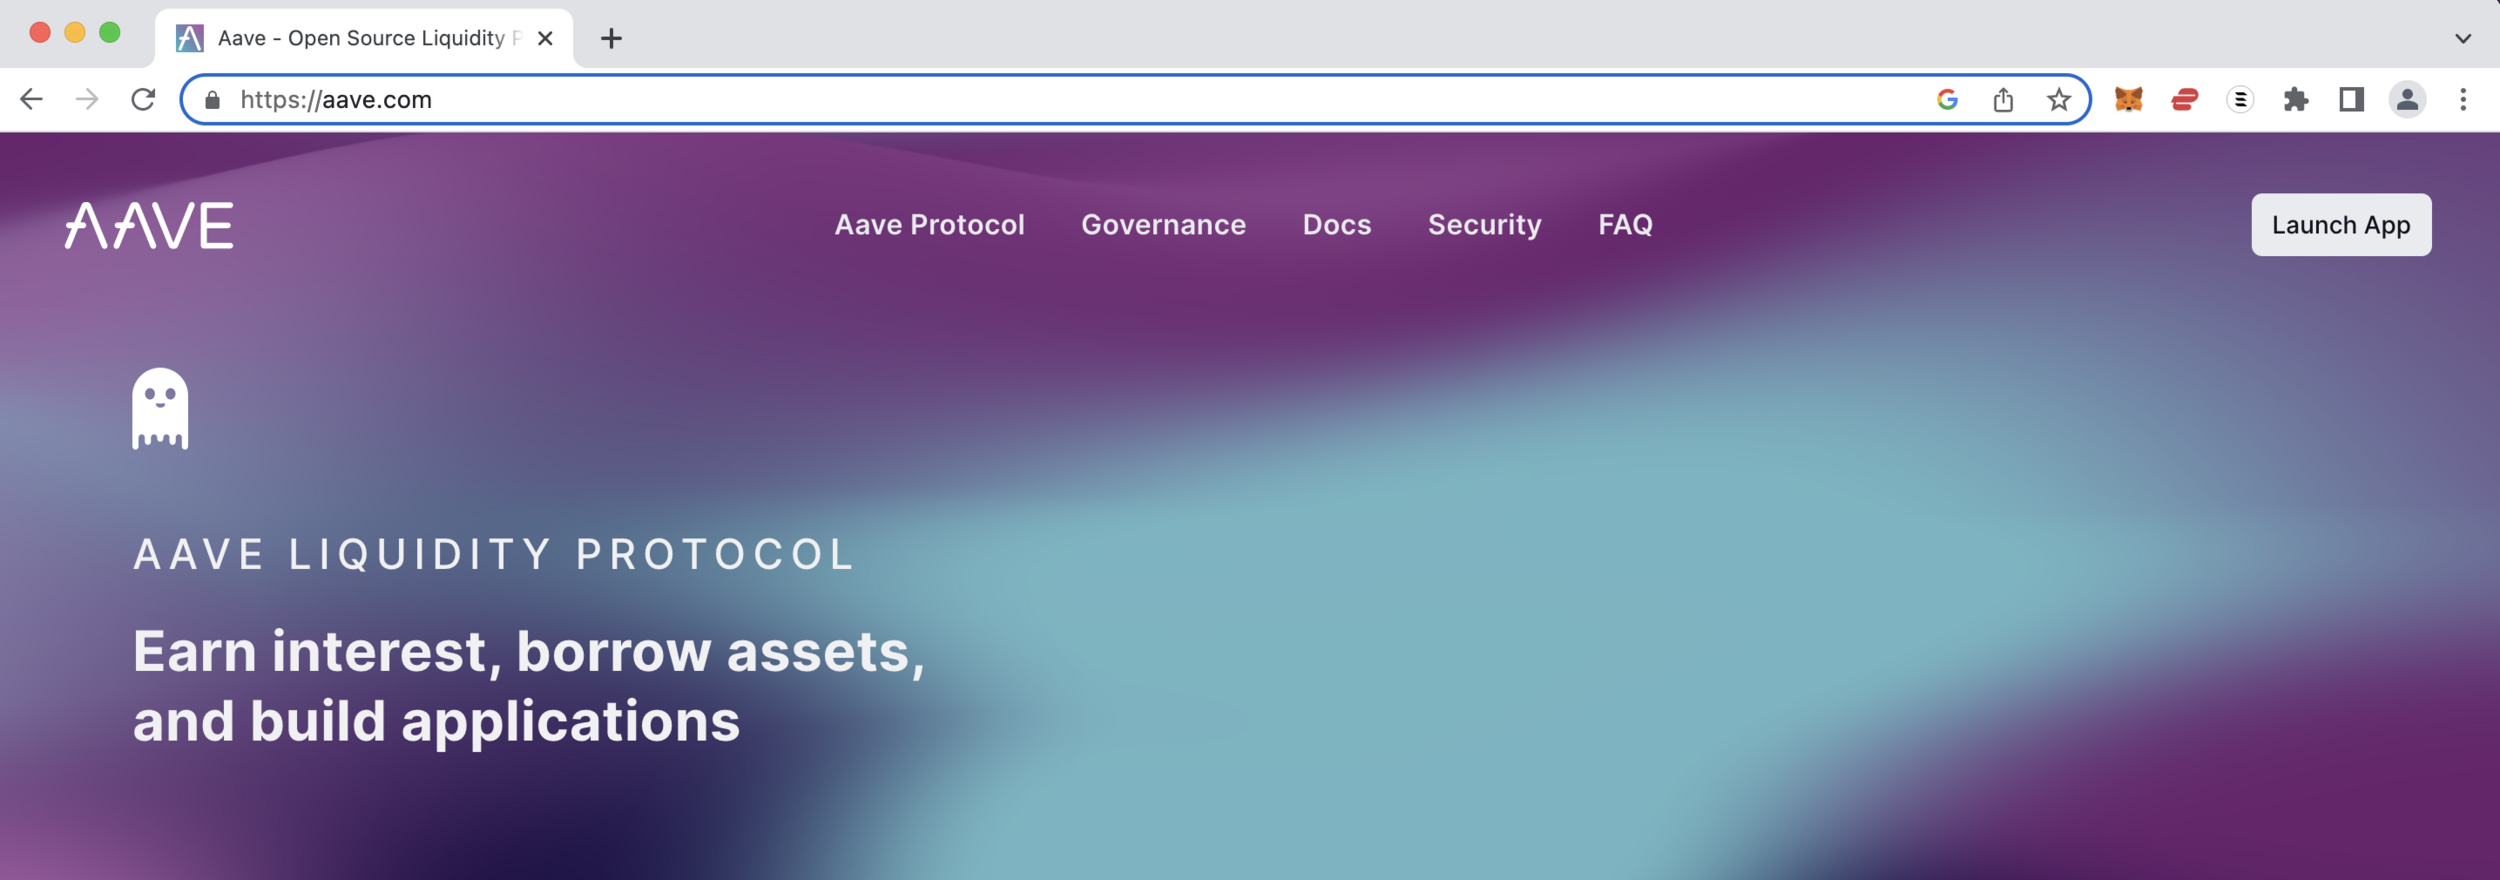Click the lock icon in address bar
Screen dimensions: 2500x880
tap(212, 100)
